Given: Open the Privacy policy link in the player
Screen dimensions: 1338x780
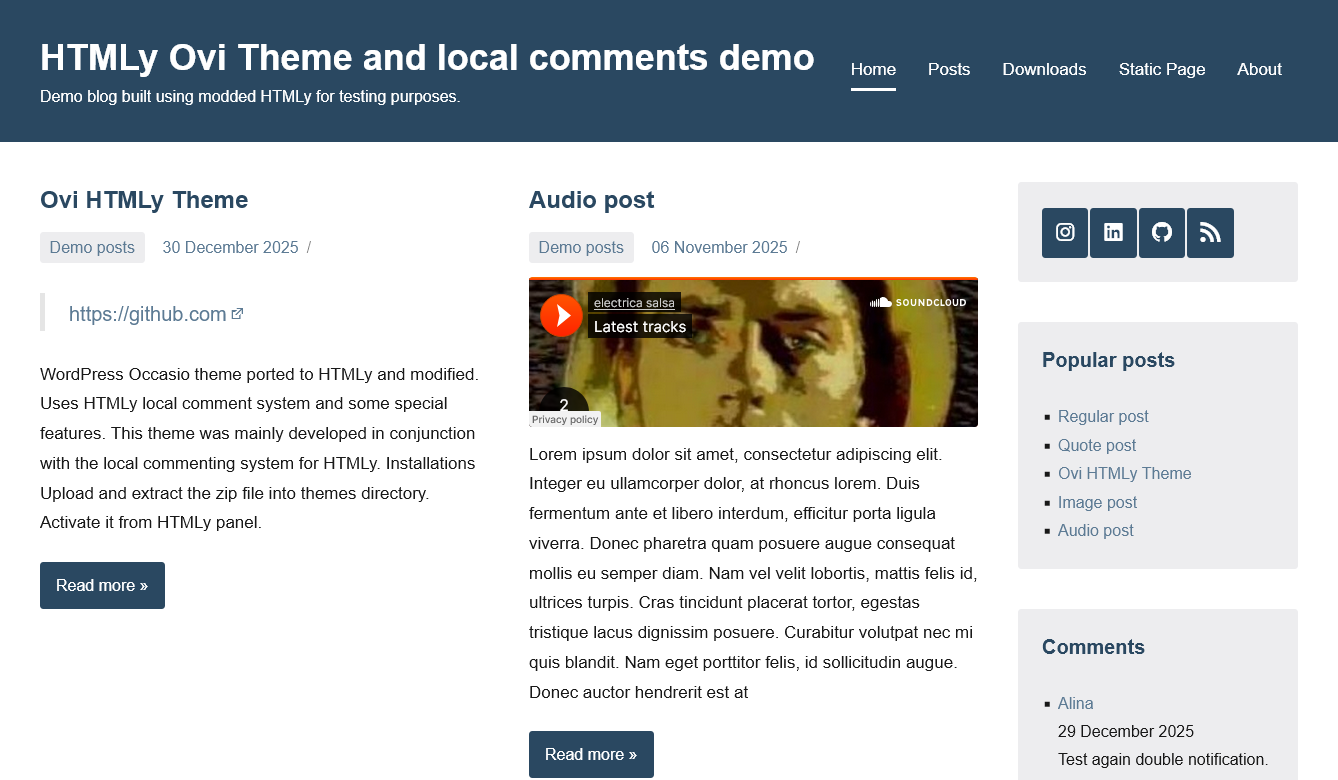Looking at the screenshot, I should (x=564, y=419).
